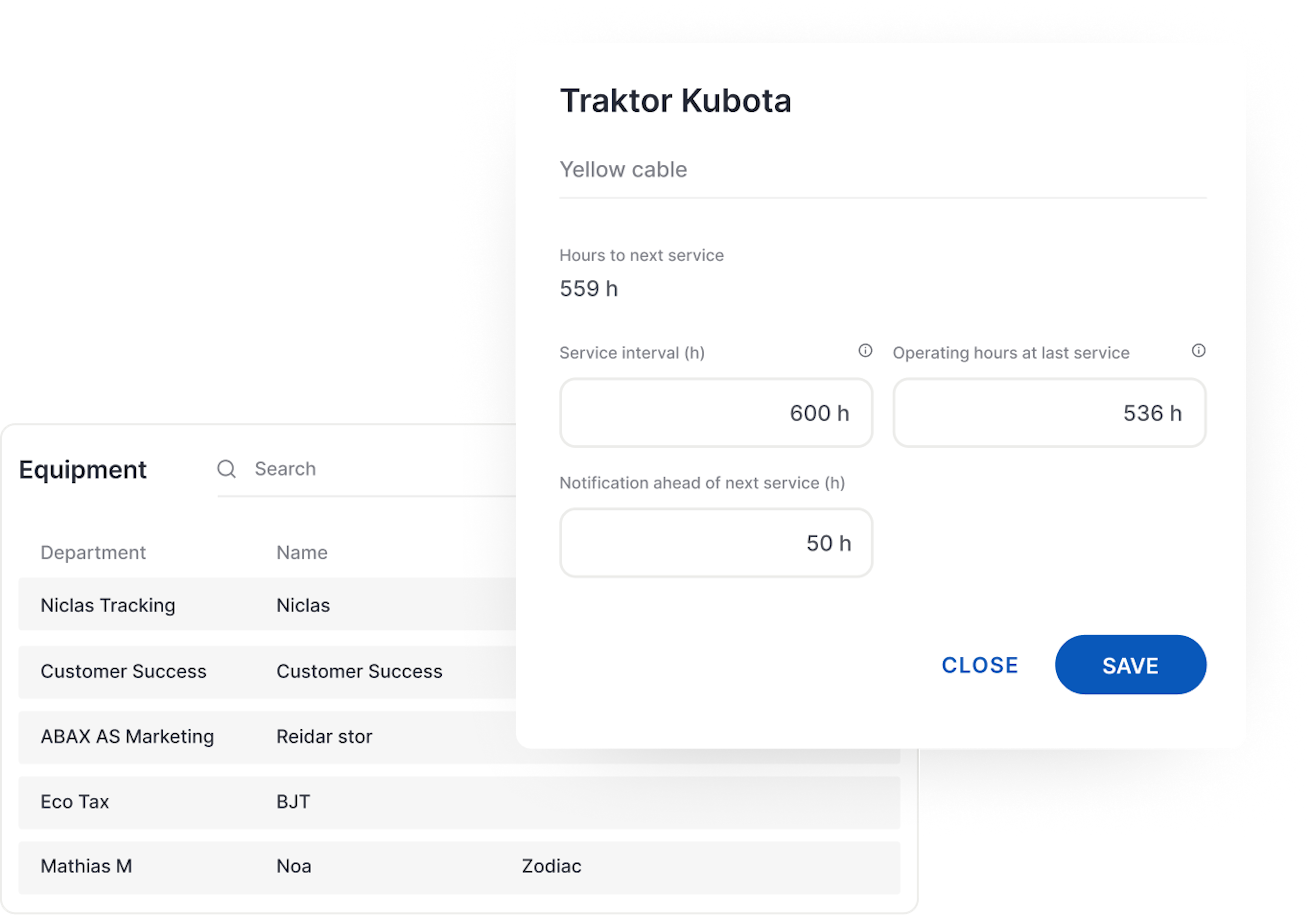Select the Eco Tax department cell
This screenshot has width=1312, height=915.
pyautogui.click(x=75, y=802)
